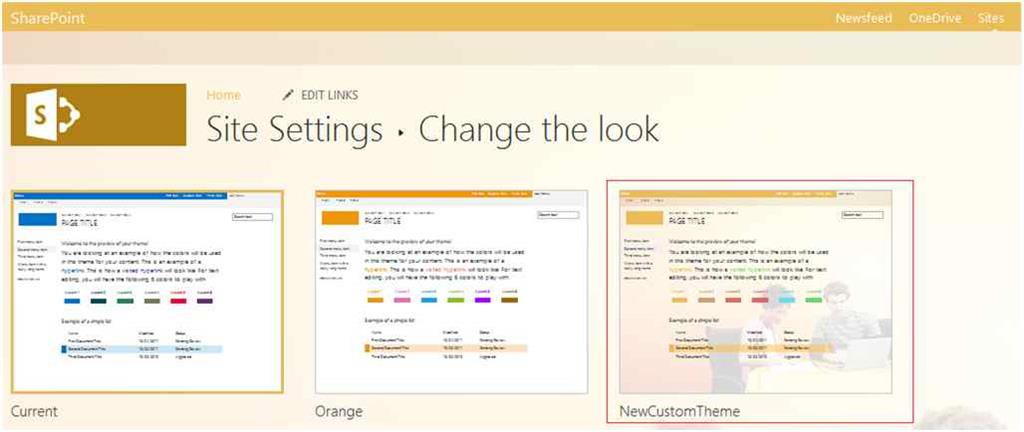Click the Site Settings breadcrumb title
Viewport: 1024px width, 432px height.
pos(295,129)
